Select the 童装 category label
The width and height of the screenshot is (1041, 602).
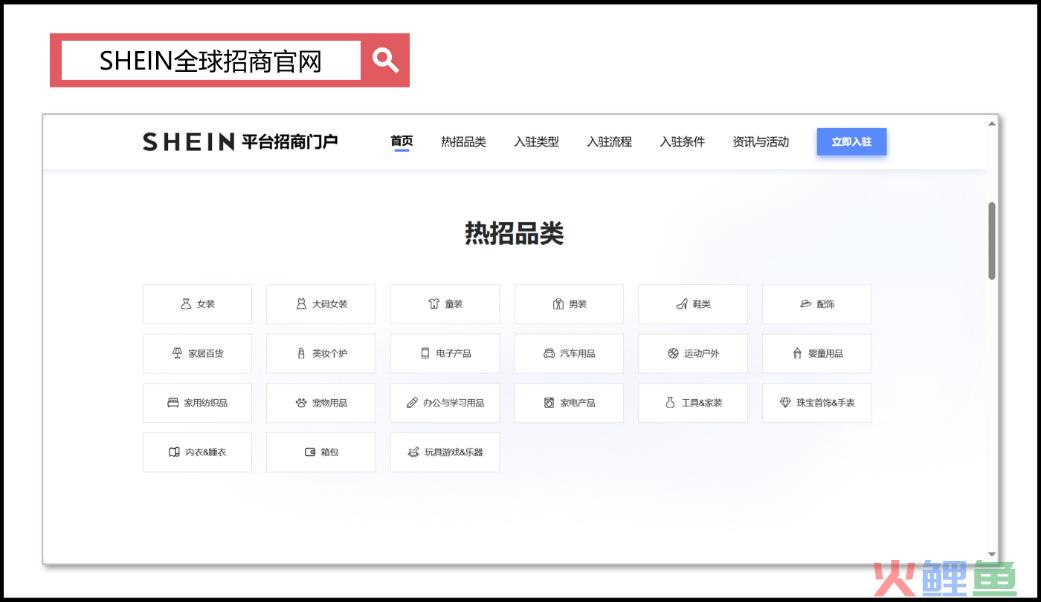coord(454,304)
